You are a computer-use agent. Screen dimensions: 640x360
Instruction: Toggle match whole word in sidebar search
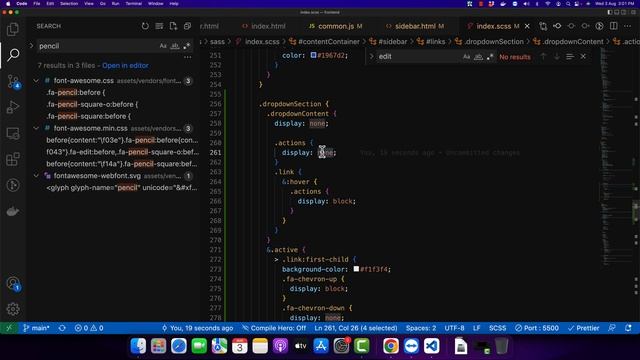[175, 46]
